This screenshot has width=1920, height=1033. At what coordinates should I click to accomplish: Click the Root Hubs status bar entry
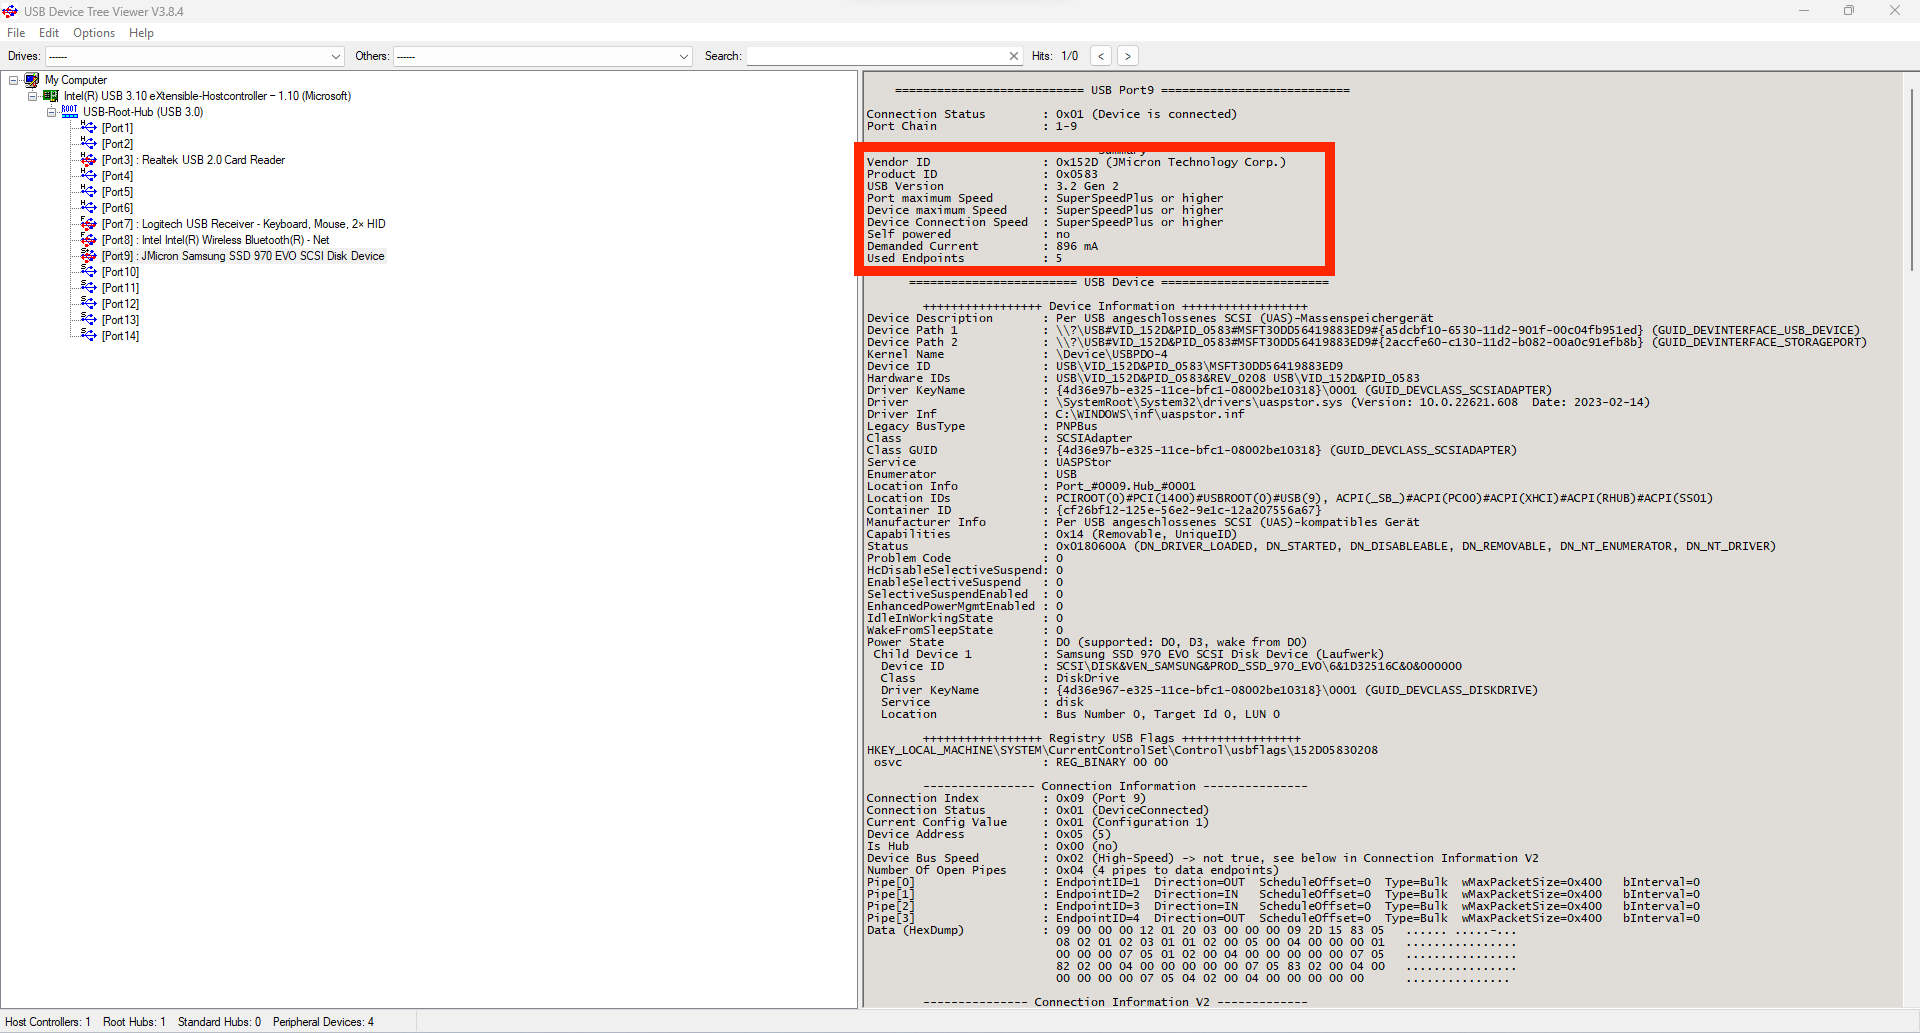tap(134, 1022)
